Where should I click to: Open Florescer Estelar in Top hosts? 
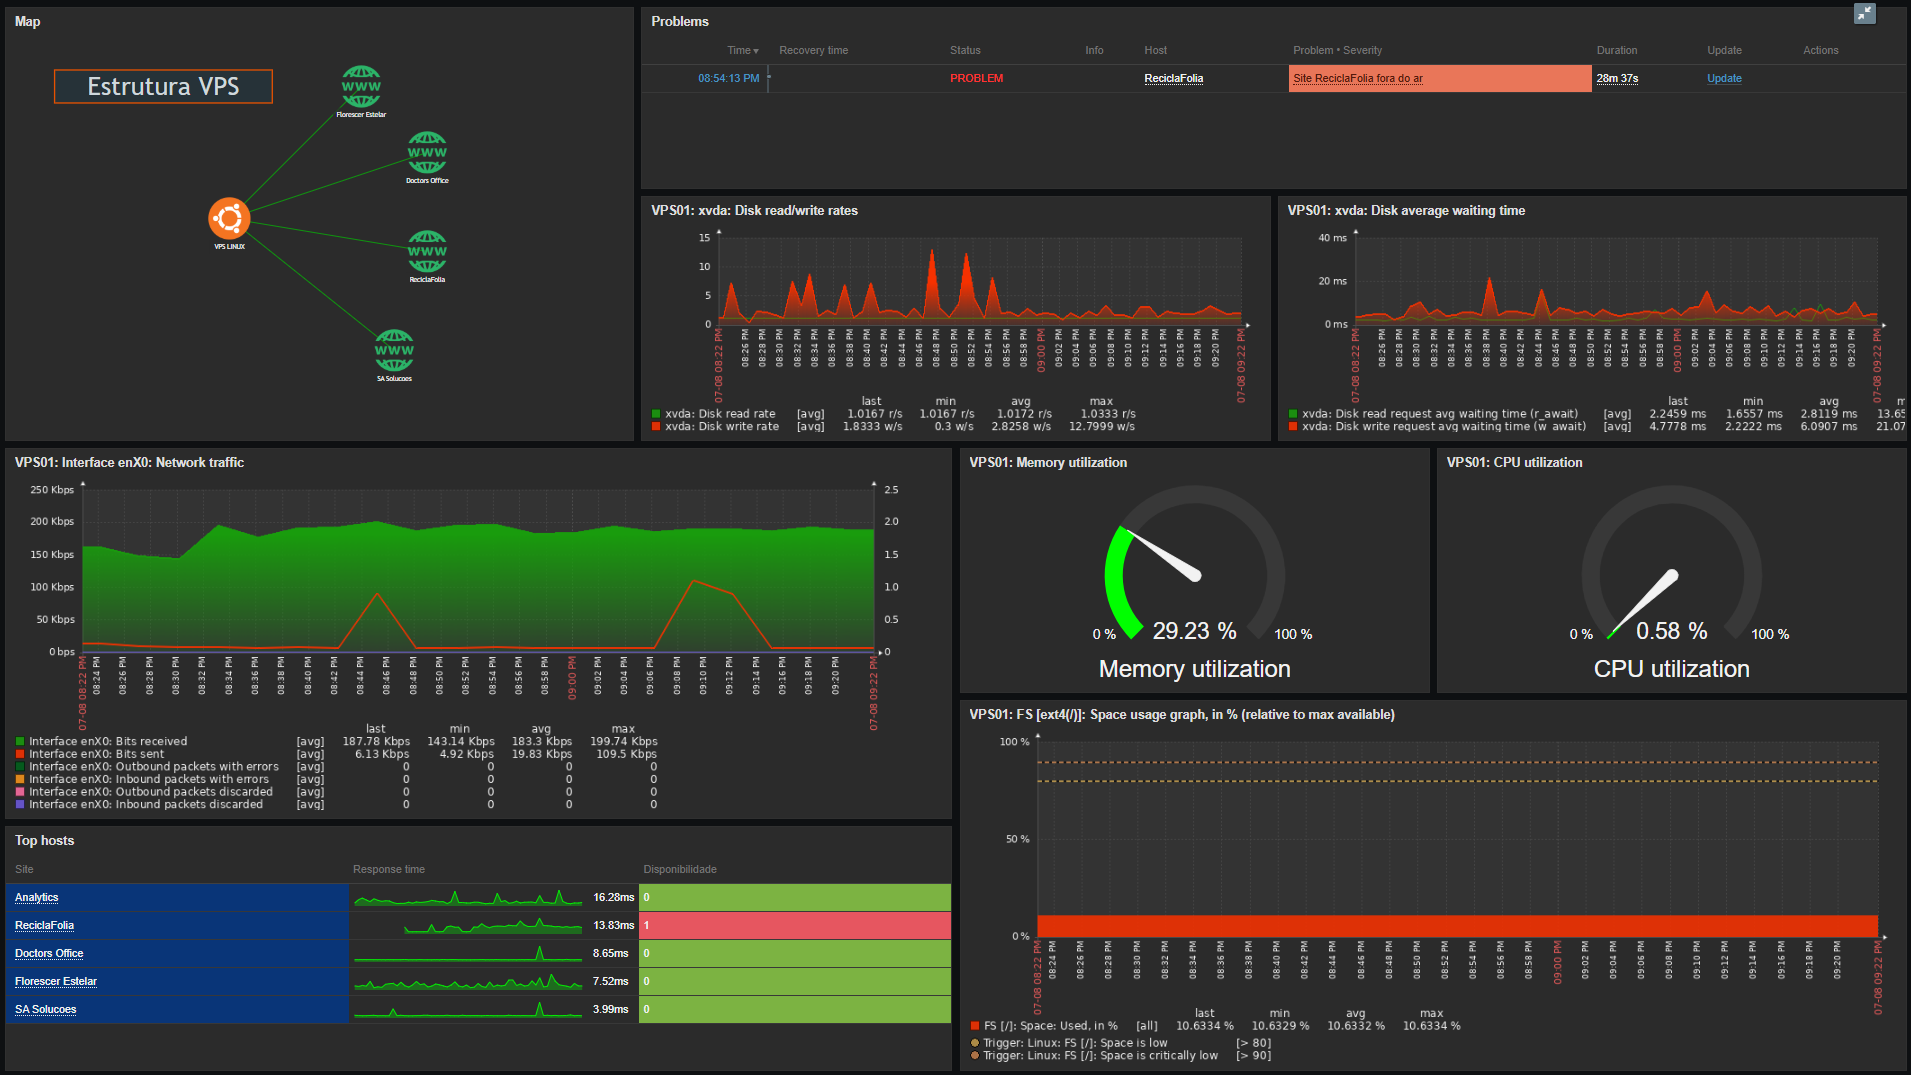56,982
